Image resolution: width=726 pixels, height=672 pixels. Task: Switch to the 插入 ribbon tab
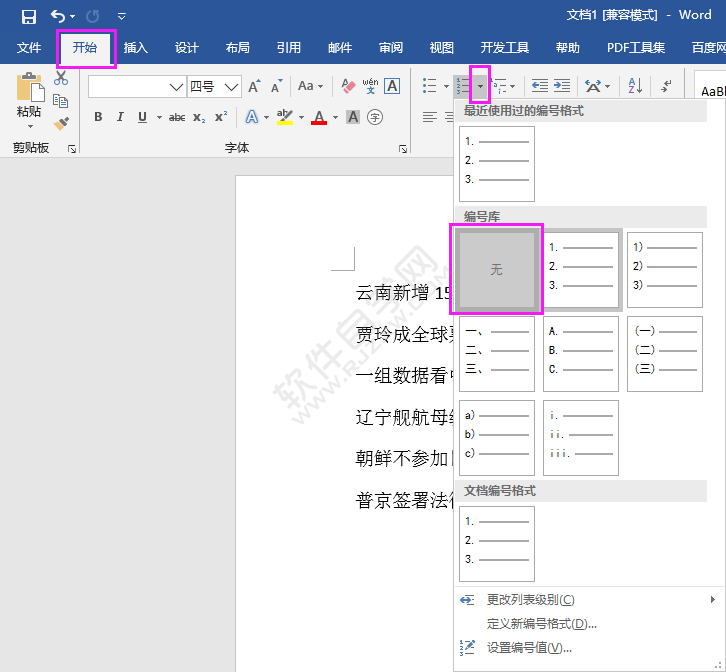pos(135,48)
